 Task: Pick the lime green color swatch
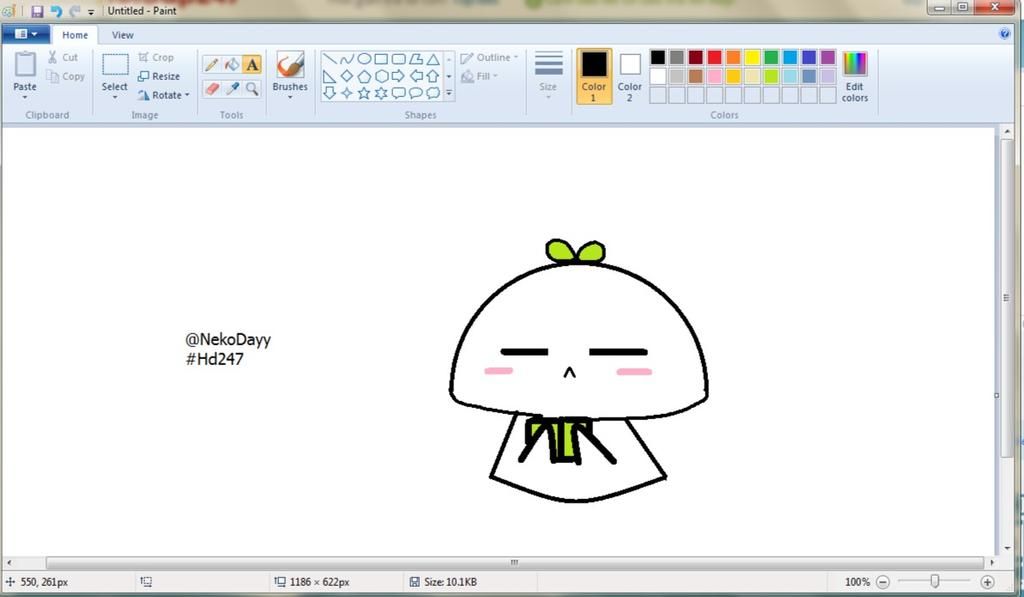point(771,76)
